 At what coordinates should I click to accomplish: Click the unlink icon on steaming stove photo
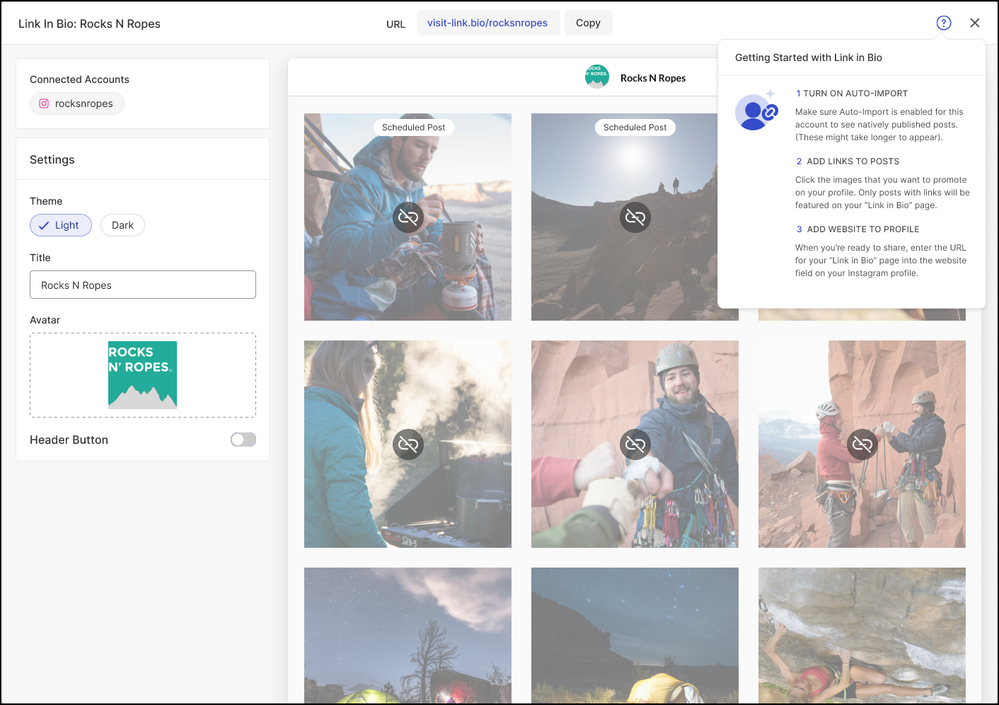(408, 444)
